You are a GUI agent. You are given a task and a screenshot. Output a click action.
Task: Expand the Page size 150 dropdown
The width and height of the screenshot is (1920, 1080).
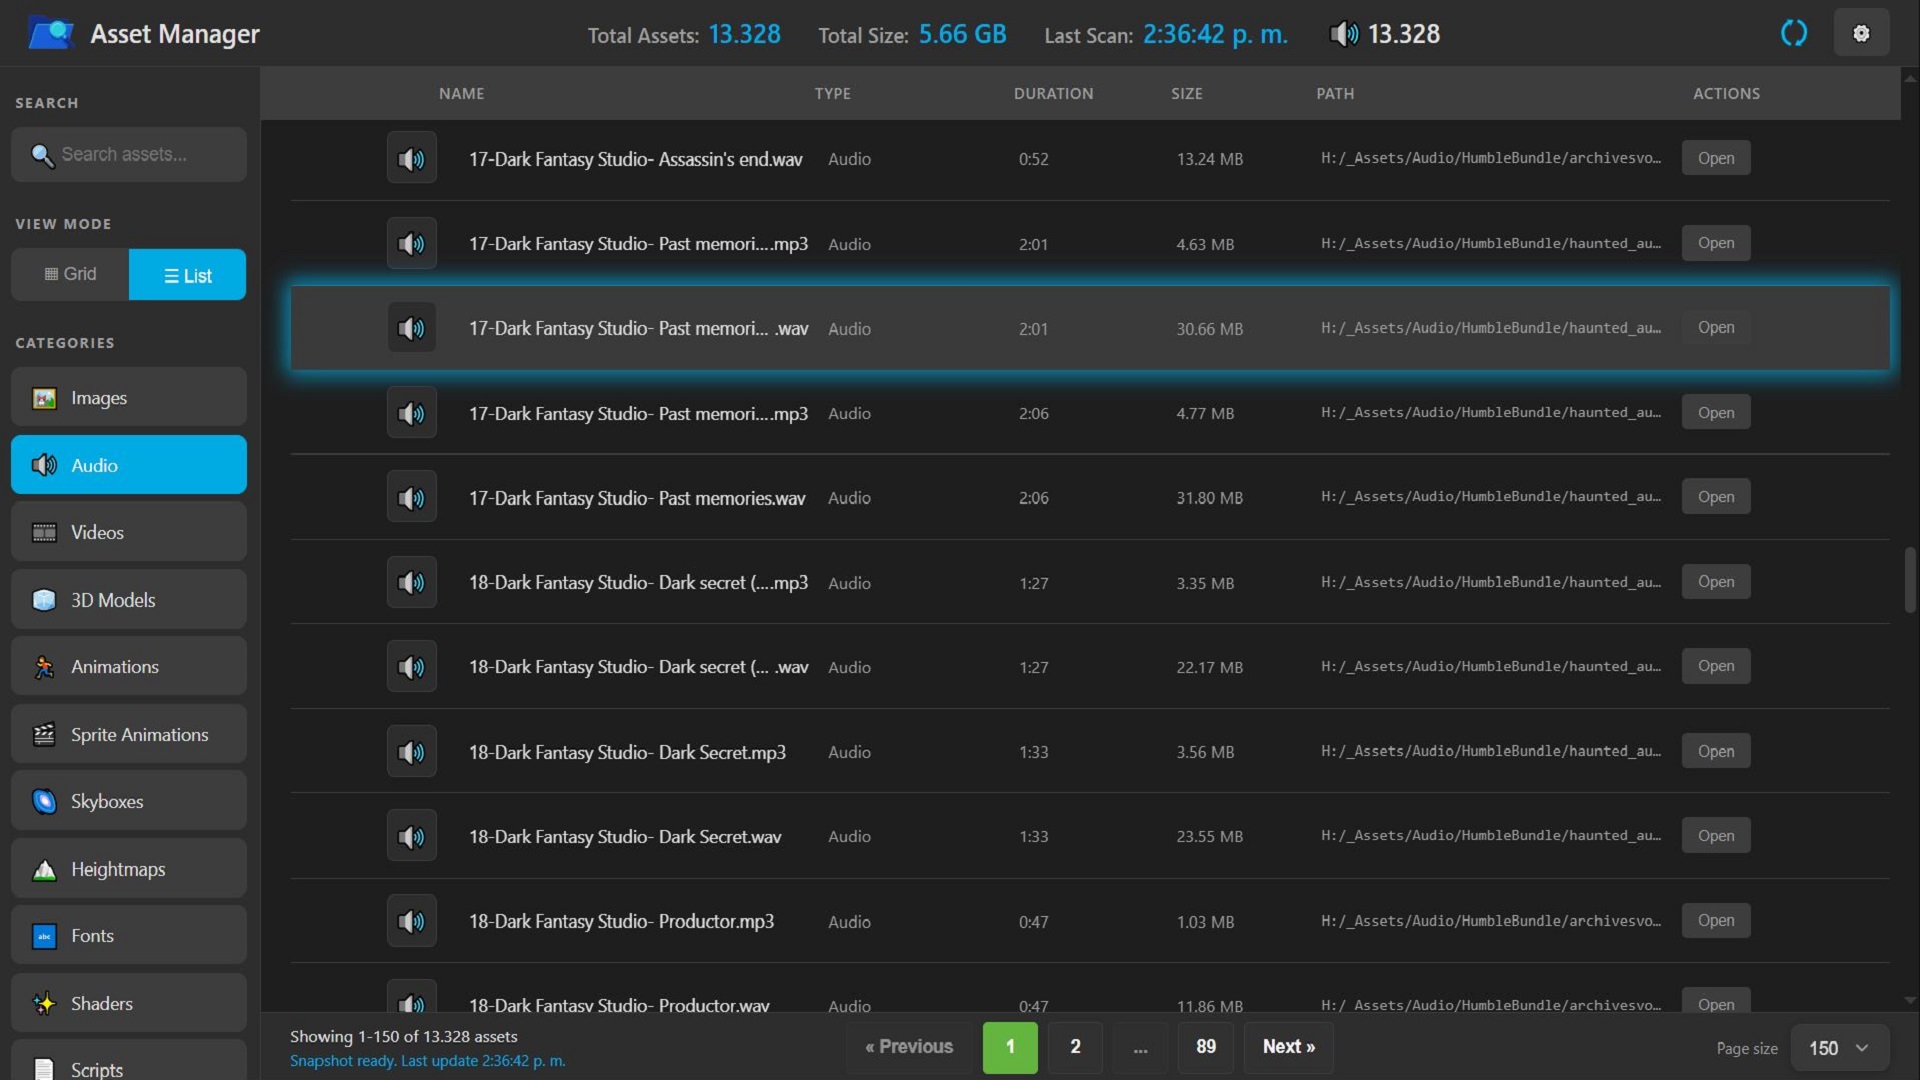click(x=1838, y=1047)
